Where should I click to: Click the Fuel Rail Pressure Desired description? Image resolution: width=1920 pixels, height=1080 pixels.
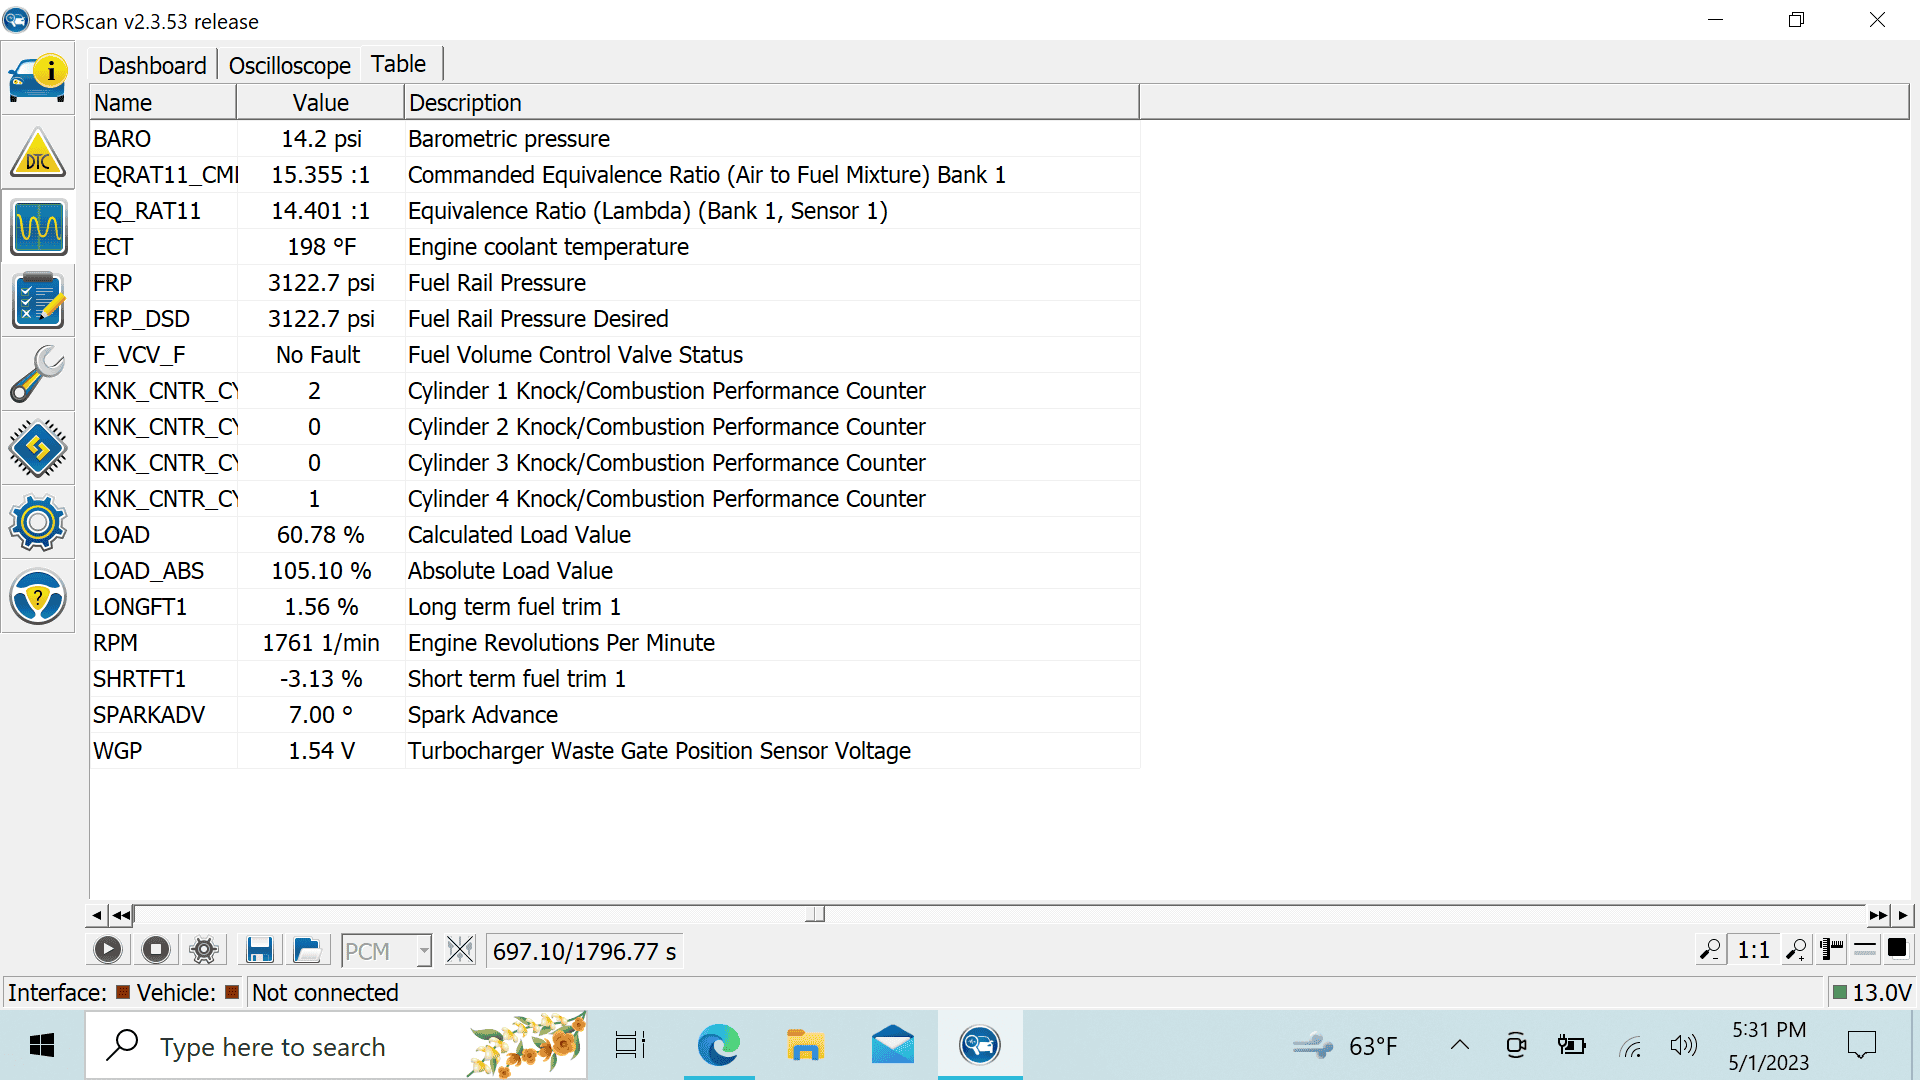tap(538, 319)
